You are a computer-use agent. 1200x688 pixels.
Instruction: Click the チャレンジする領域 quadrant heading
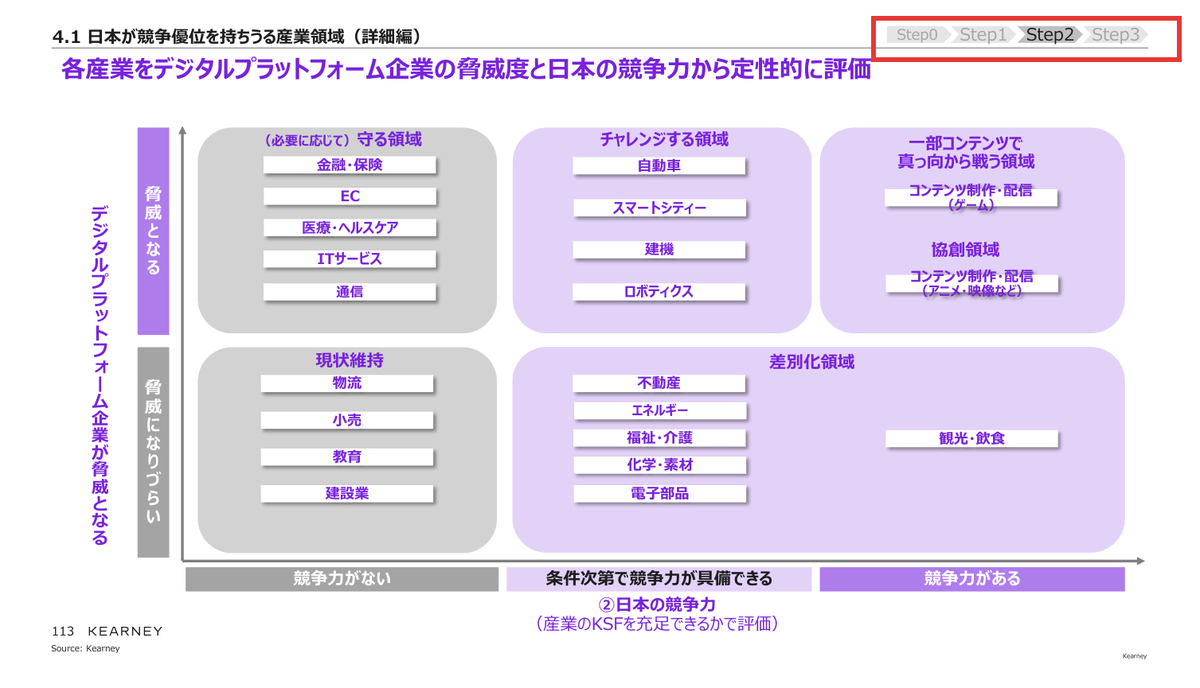(663, 139)
